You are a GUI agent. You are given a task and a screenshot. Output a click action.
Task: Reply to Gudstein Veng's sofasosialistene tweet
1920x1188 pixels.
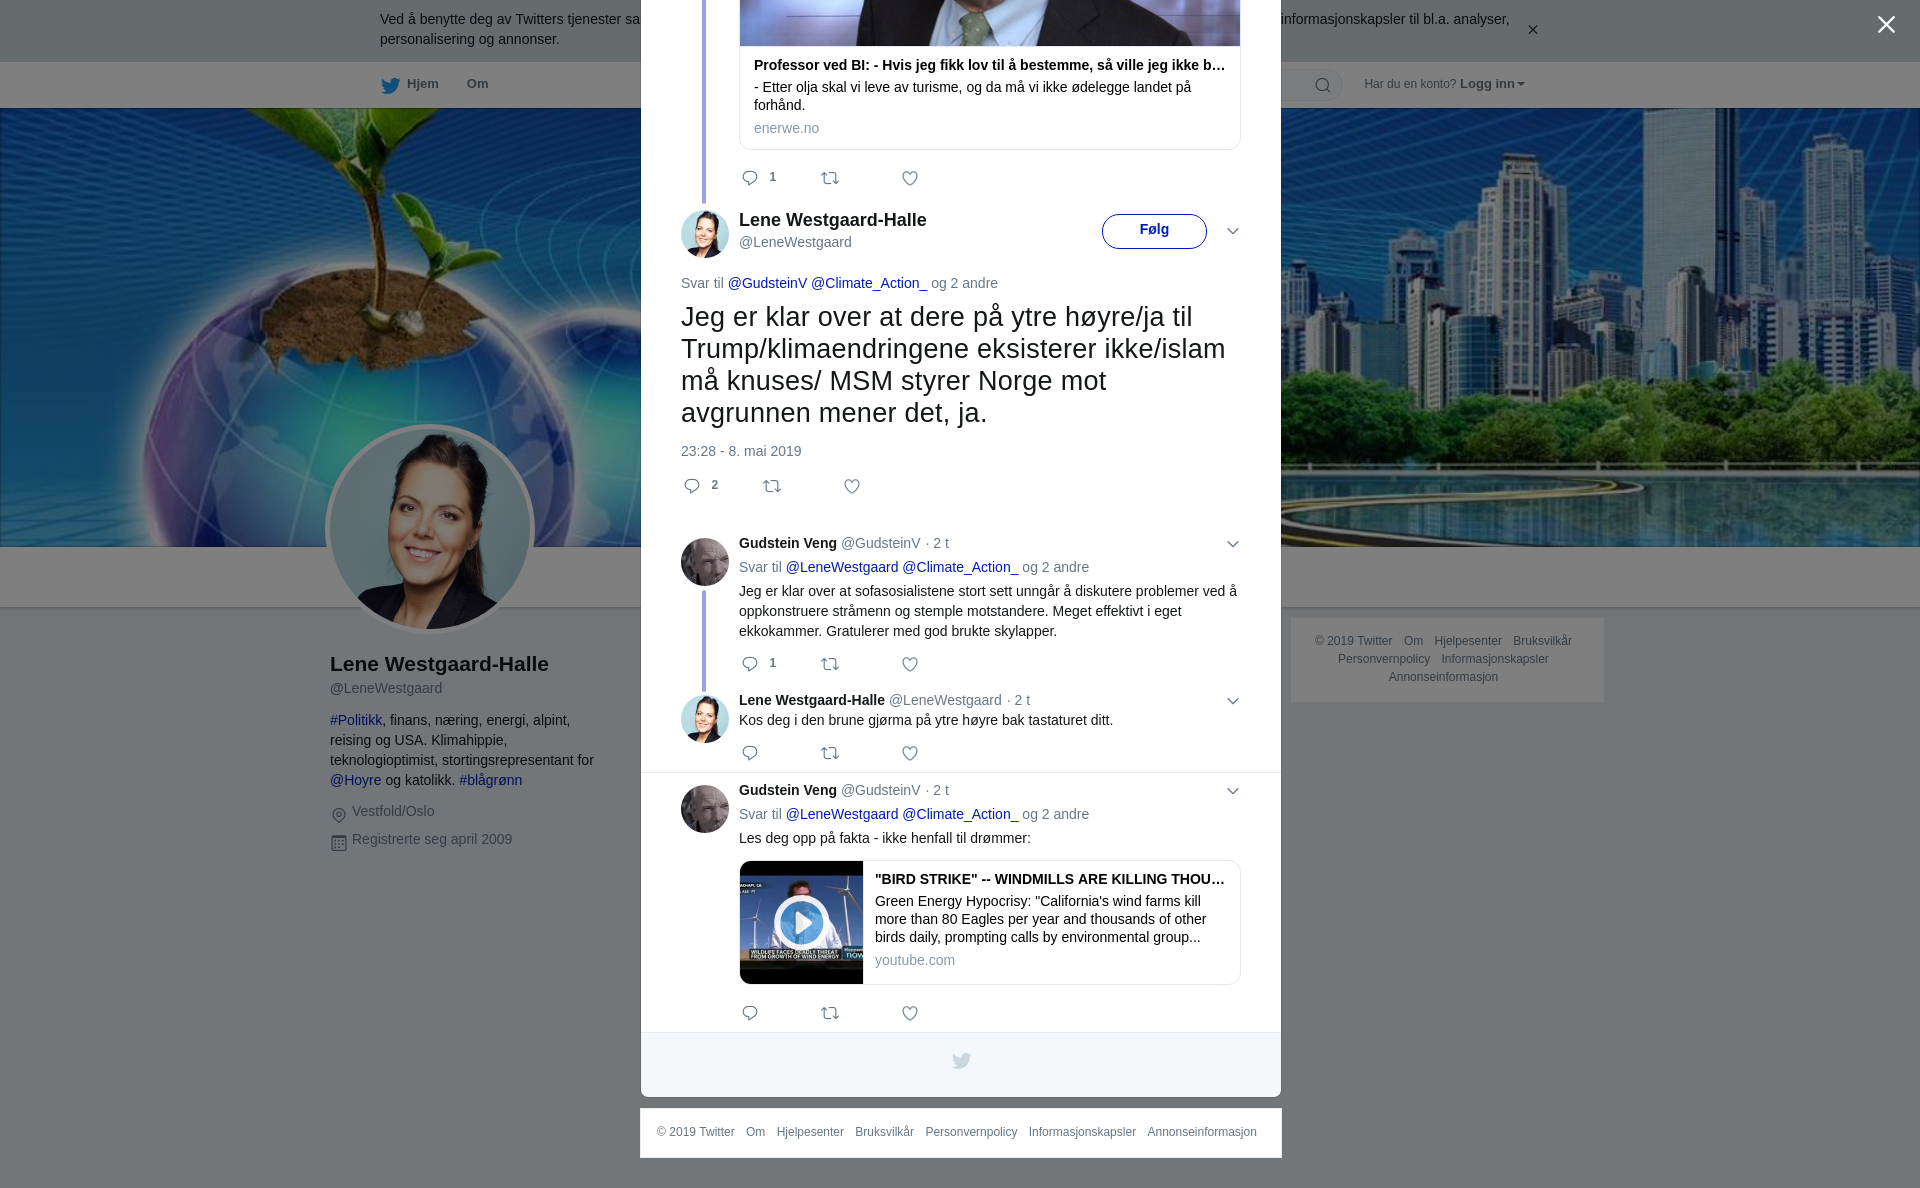tap(750, 664)
